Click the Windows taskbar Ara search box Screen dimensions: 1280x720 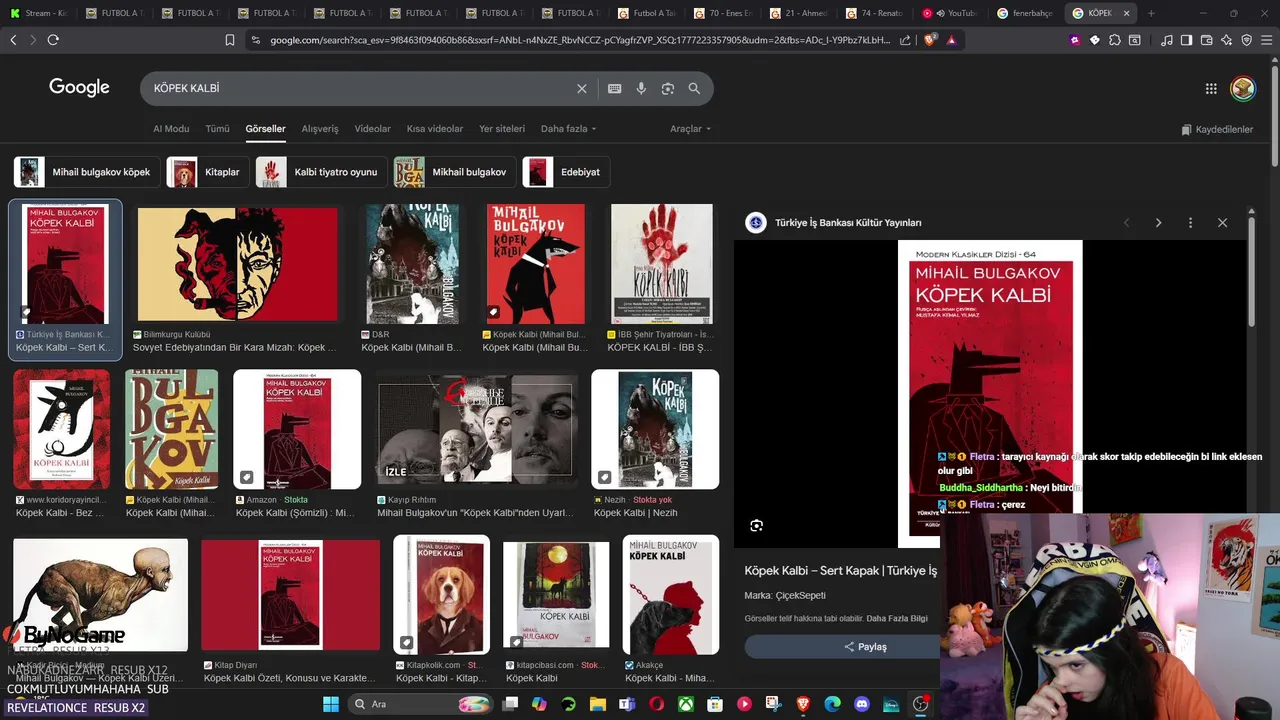(420, 704)
